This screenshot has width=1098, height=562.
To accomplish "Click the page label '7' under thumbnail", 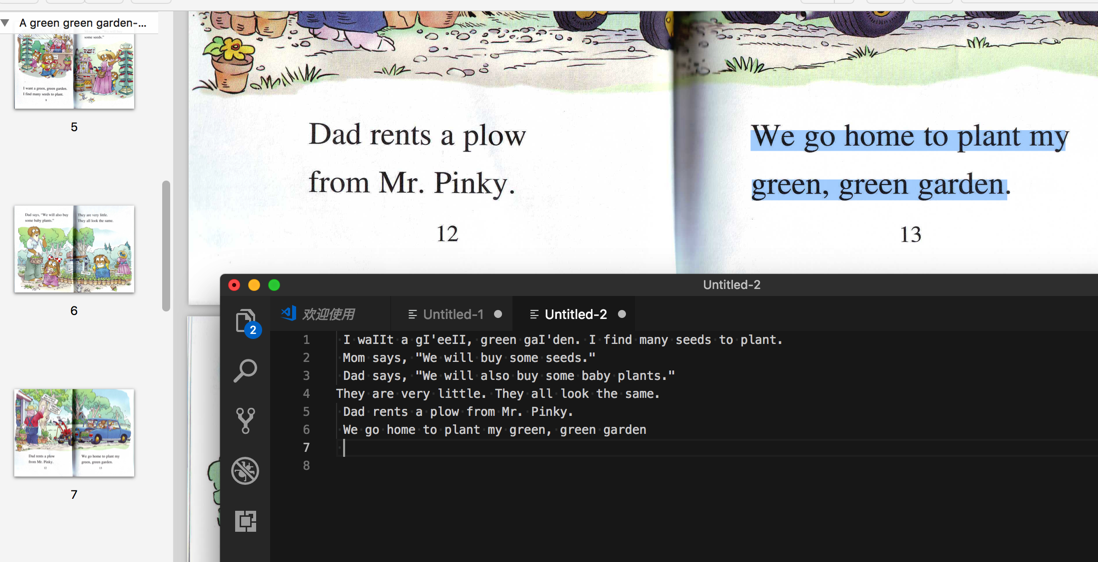I will tap(74, 495).
